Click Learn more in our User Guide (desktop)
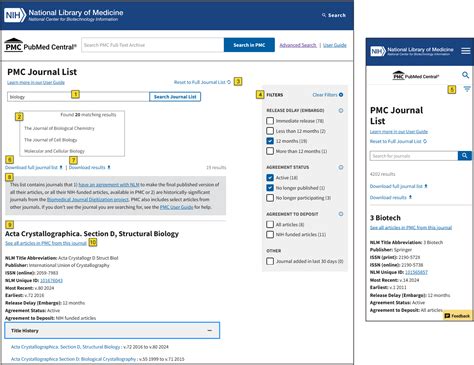 [x=36, y=82]
